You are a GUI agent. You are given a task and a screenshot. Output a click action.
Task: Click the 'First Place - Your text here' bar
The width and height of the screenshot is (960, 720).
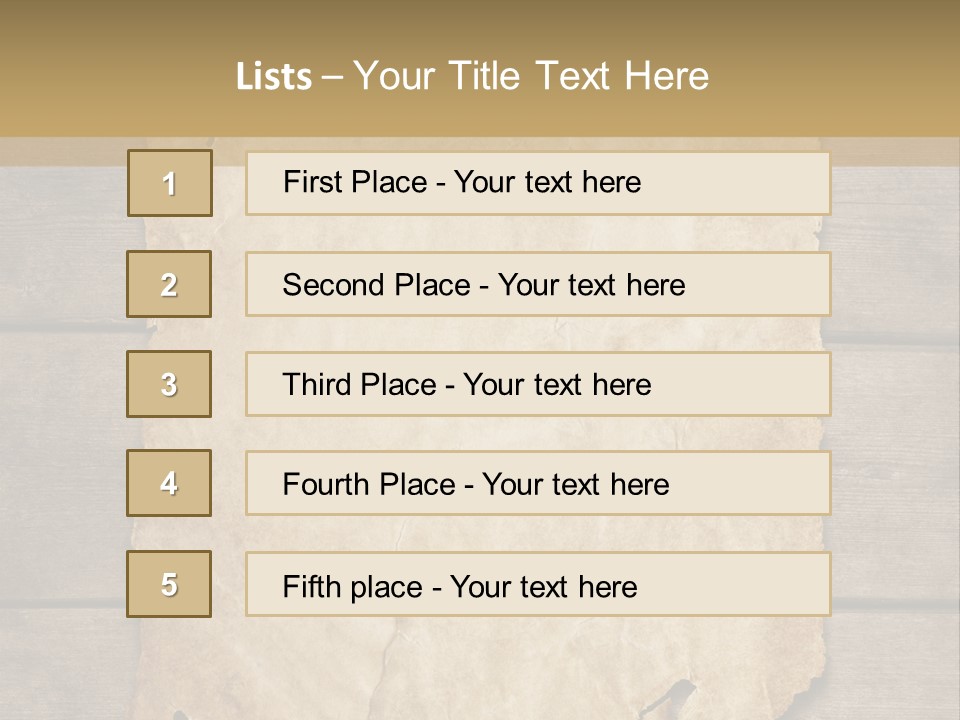point(538,183)
